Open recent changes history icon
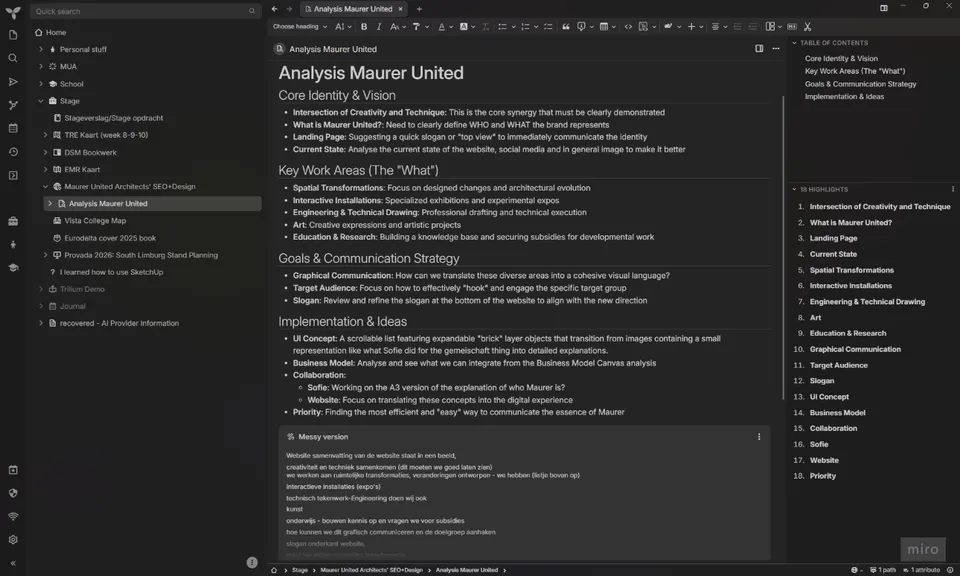 (13, 152)
